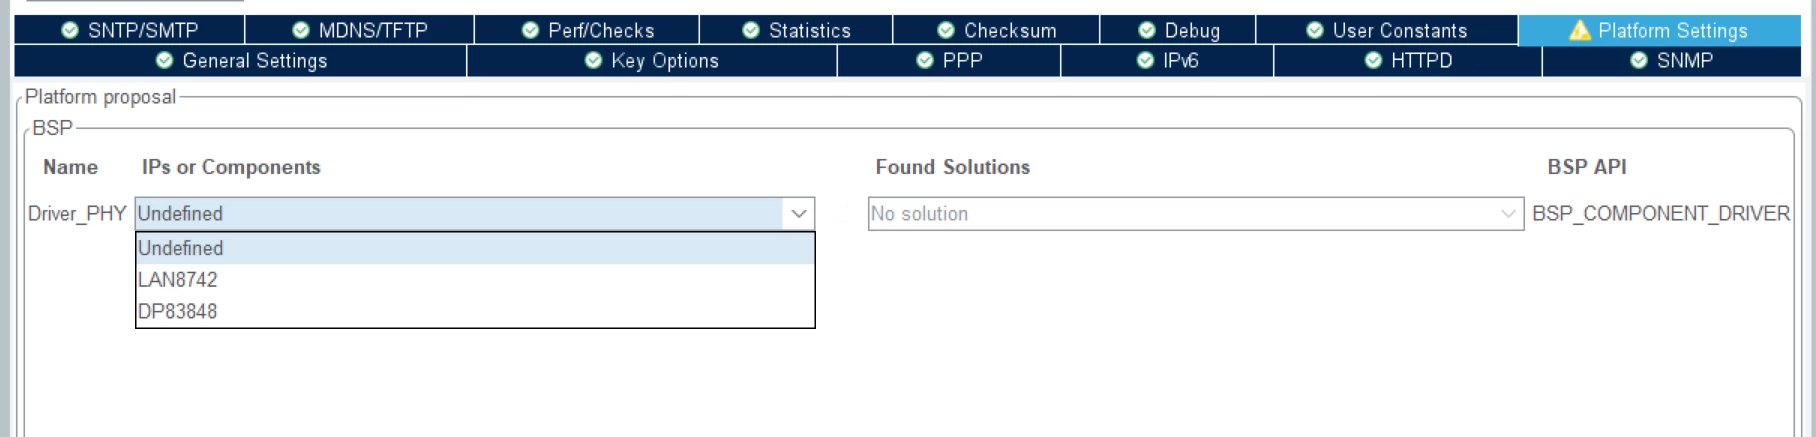Image resolution: width=1816 pixels, height=437 pixels.
Task: Click the green check icon on General Settings
Action: pyautogui.click(x=165, y=61)
